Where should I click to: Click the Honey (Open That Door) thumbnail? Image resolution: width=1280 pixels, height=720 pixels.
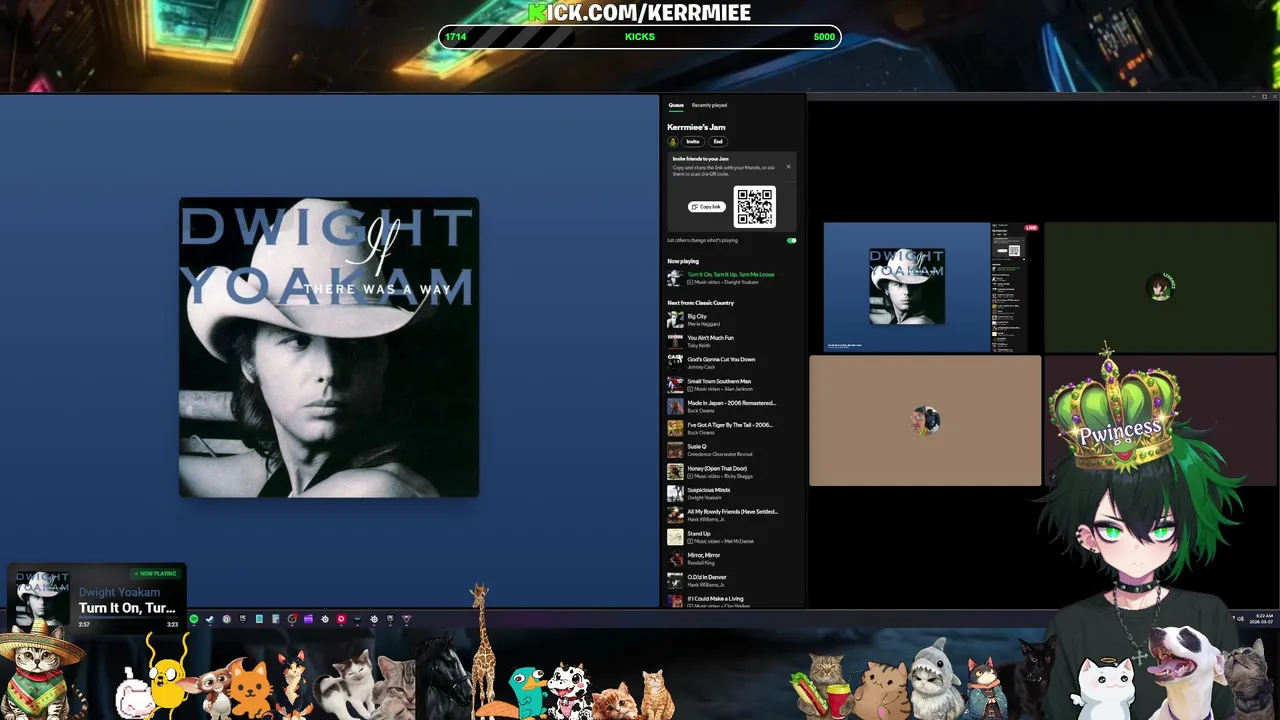pyautogui.click(x=675, y=472)
